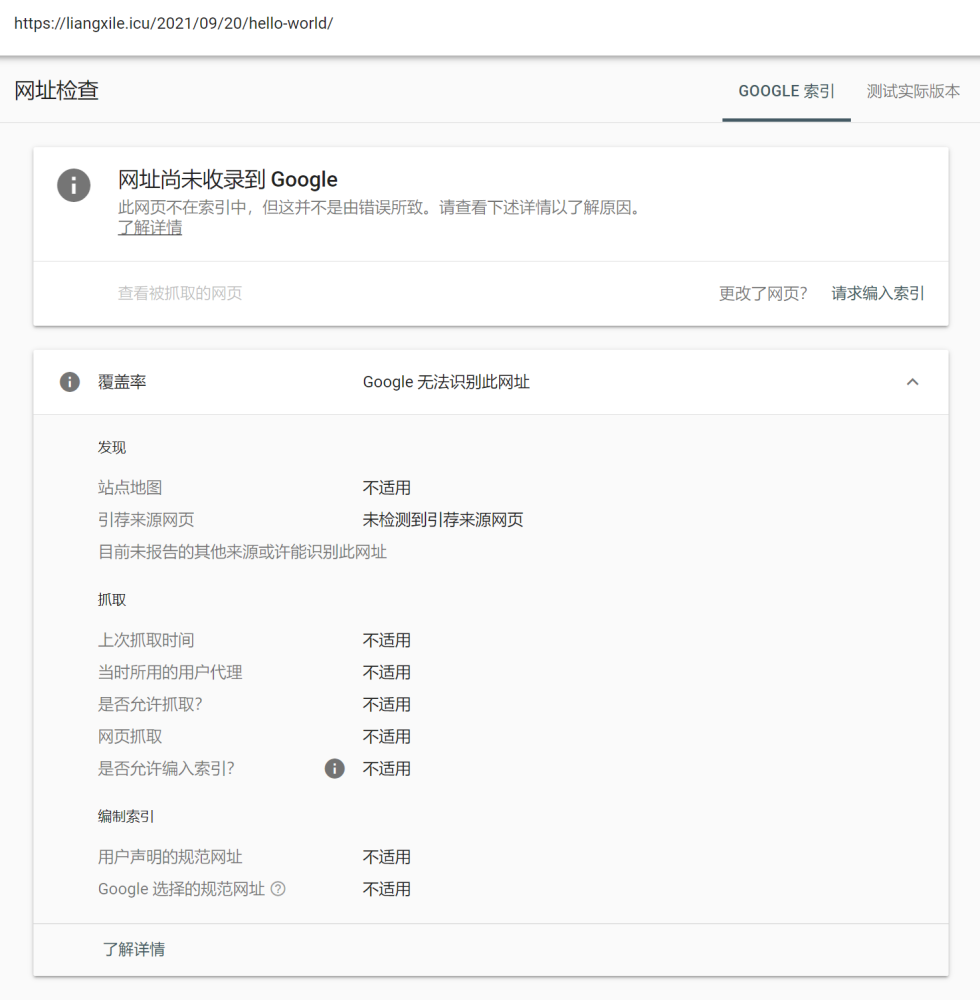This screenshot has height=1000, width=980.
Task: Switch to the GOOGLE 索引 tab
Action: [786, 91]
